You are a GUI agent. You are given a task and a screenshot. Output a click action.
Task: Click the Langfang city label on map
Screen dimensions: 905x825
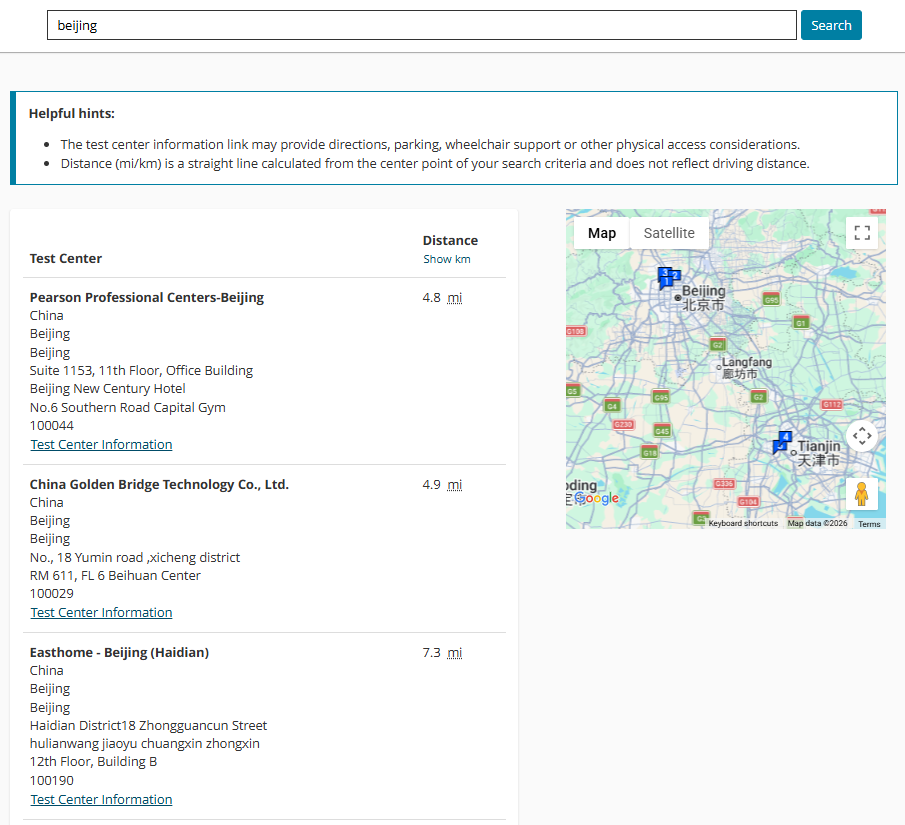pos(747,368)
